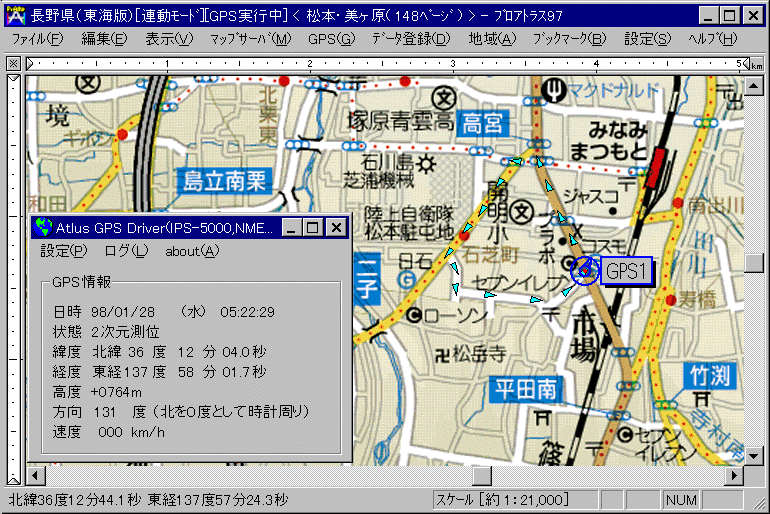Click the スケール [約 1:21,000] status field
Screen dimensions: 770x514
[515, 500]
